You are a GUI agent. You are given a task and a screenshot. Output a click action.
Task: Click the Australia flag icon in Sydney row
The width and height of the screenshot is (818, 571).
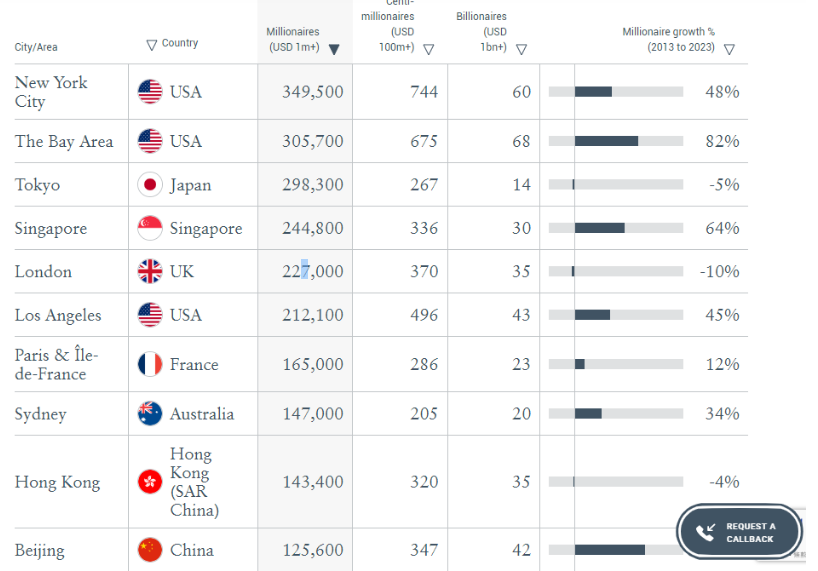tap(150, 414)
